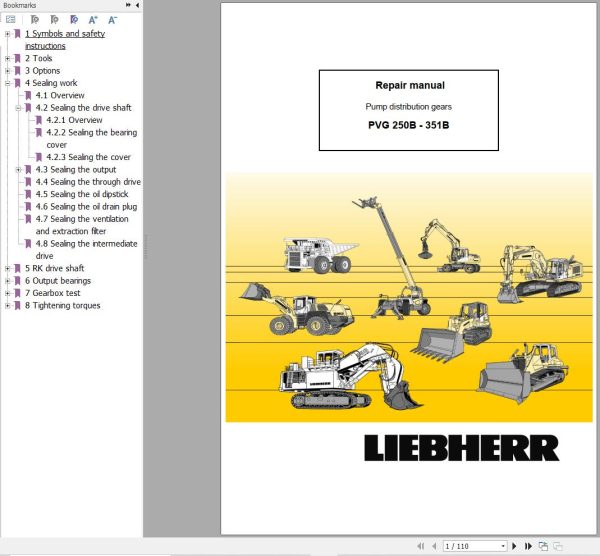Click bookmark icon beside 7 Gearbox test
Screen dimensions: 600x556
17,293
